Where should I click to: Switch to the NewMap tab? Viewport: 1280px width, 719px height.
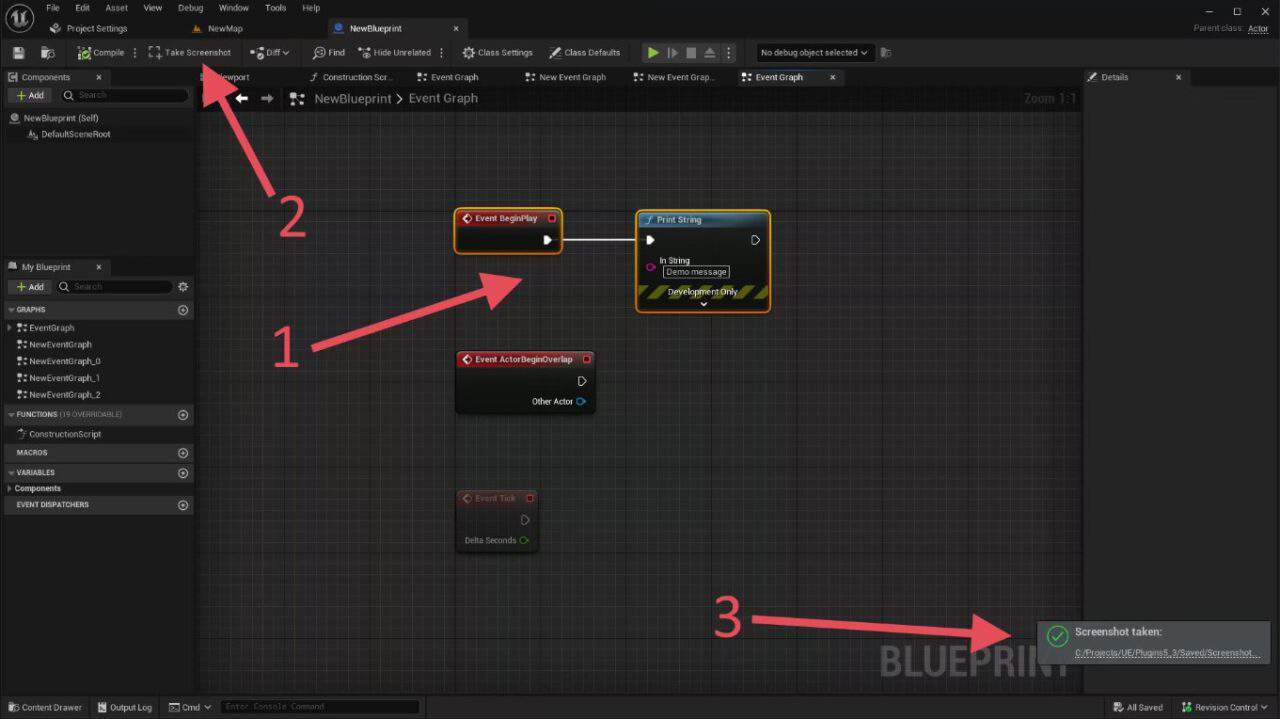coord(225,29)
